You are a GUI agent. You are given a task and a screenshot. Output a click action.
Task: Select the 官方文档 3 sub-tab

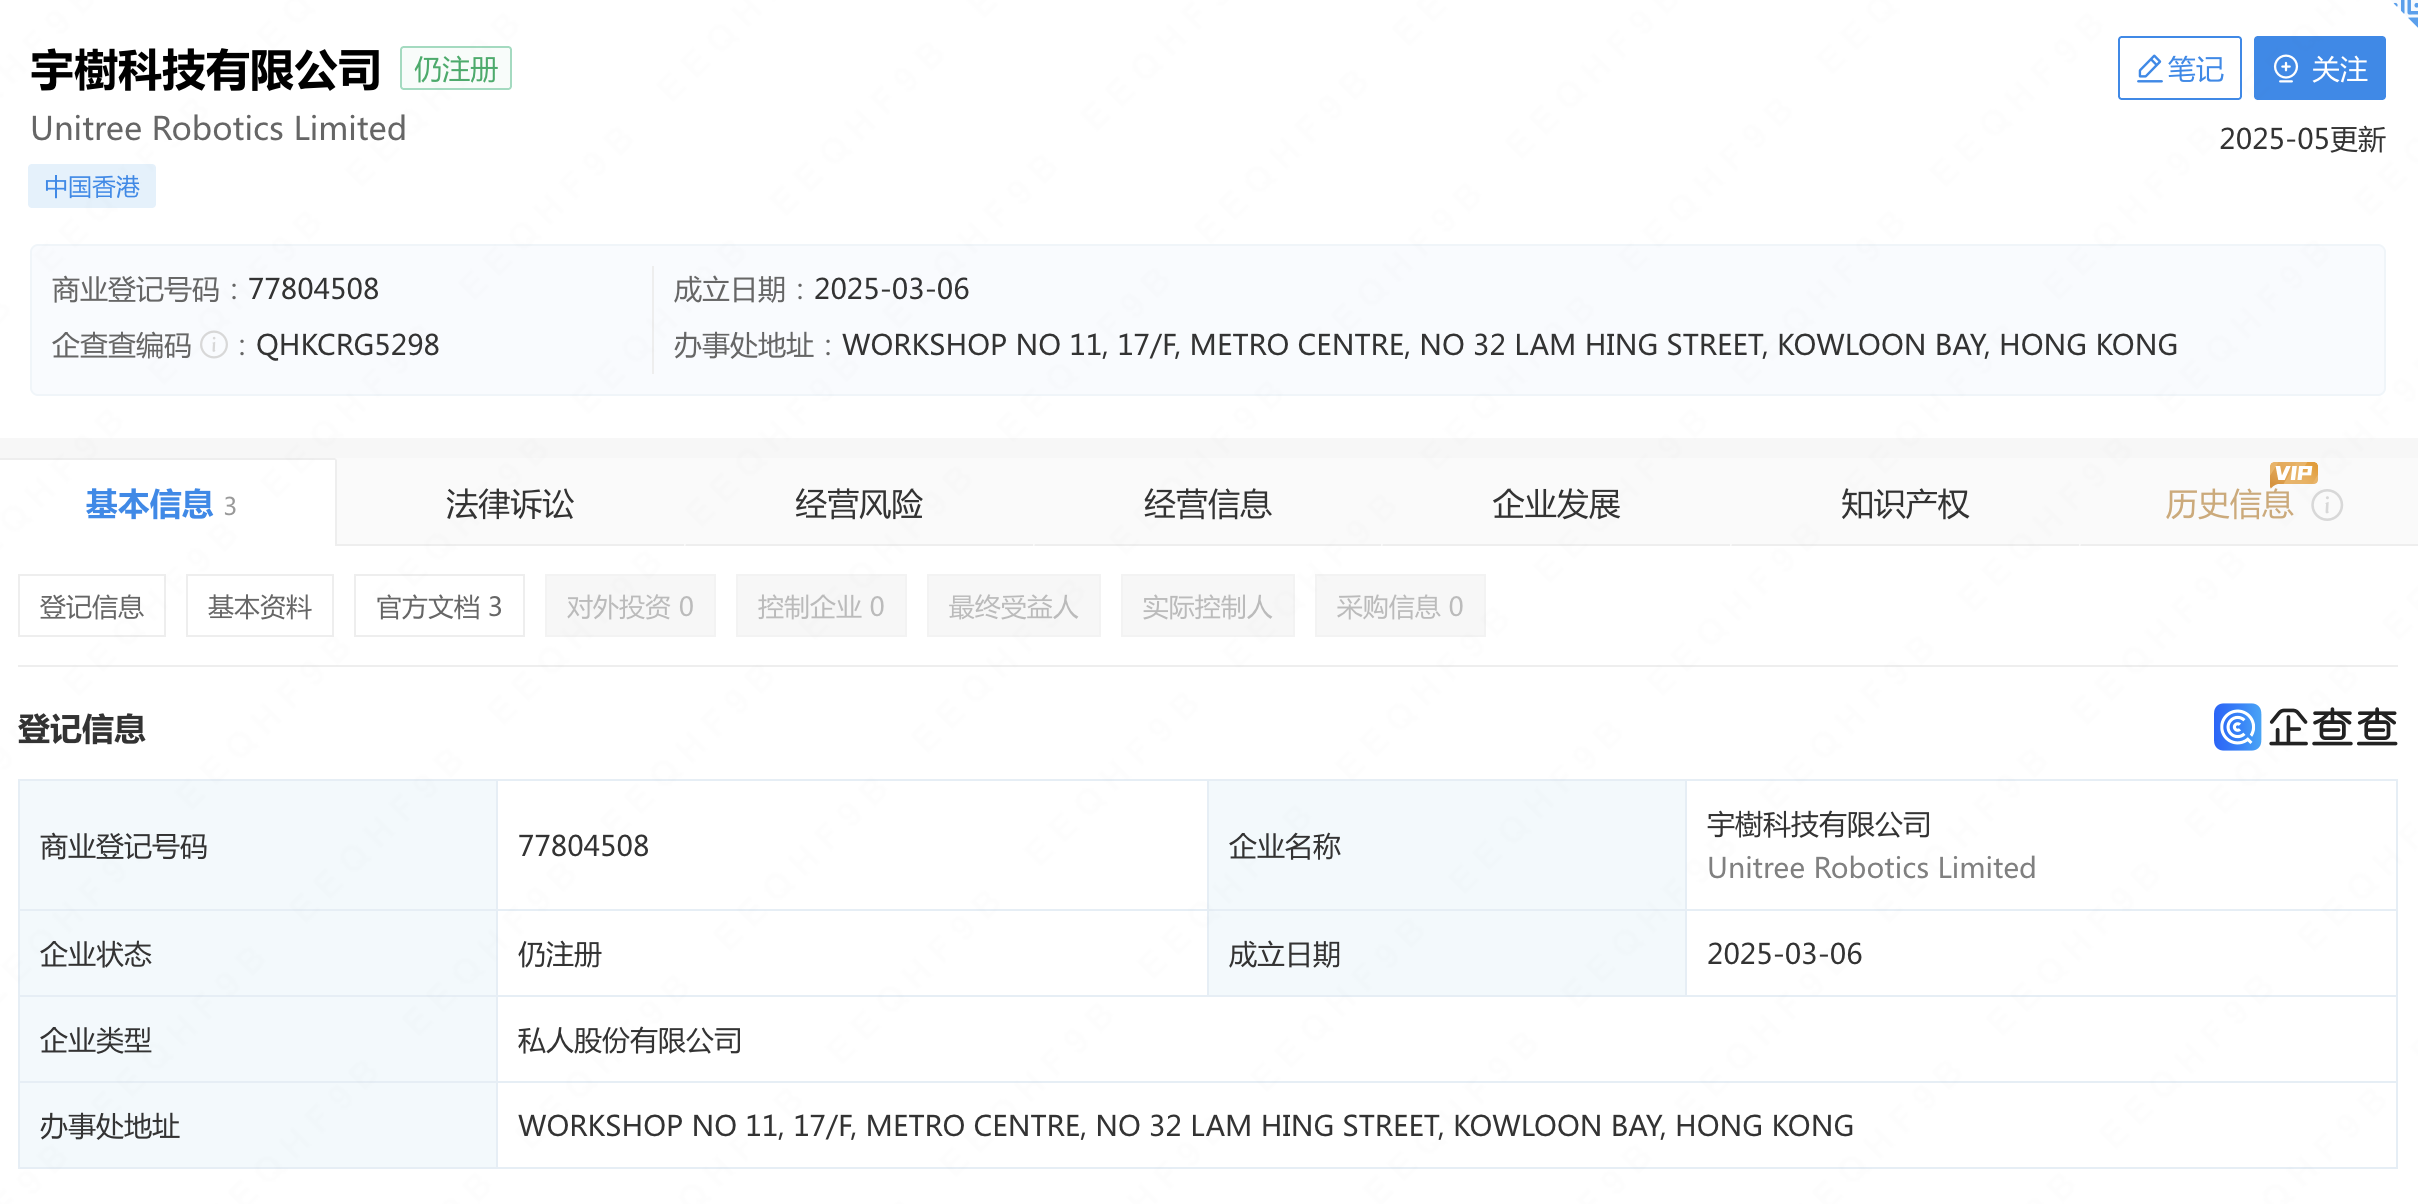[439, 606]
